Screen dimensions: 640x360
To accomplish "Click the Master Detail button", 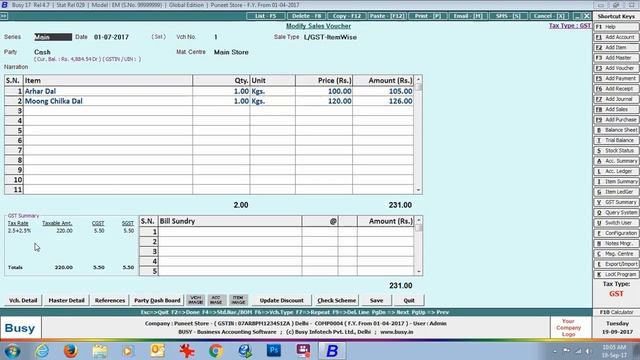I will coord(67,300).
